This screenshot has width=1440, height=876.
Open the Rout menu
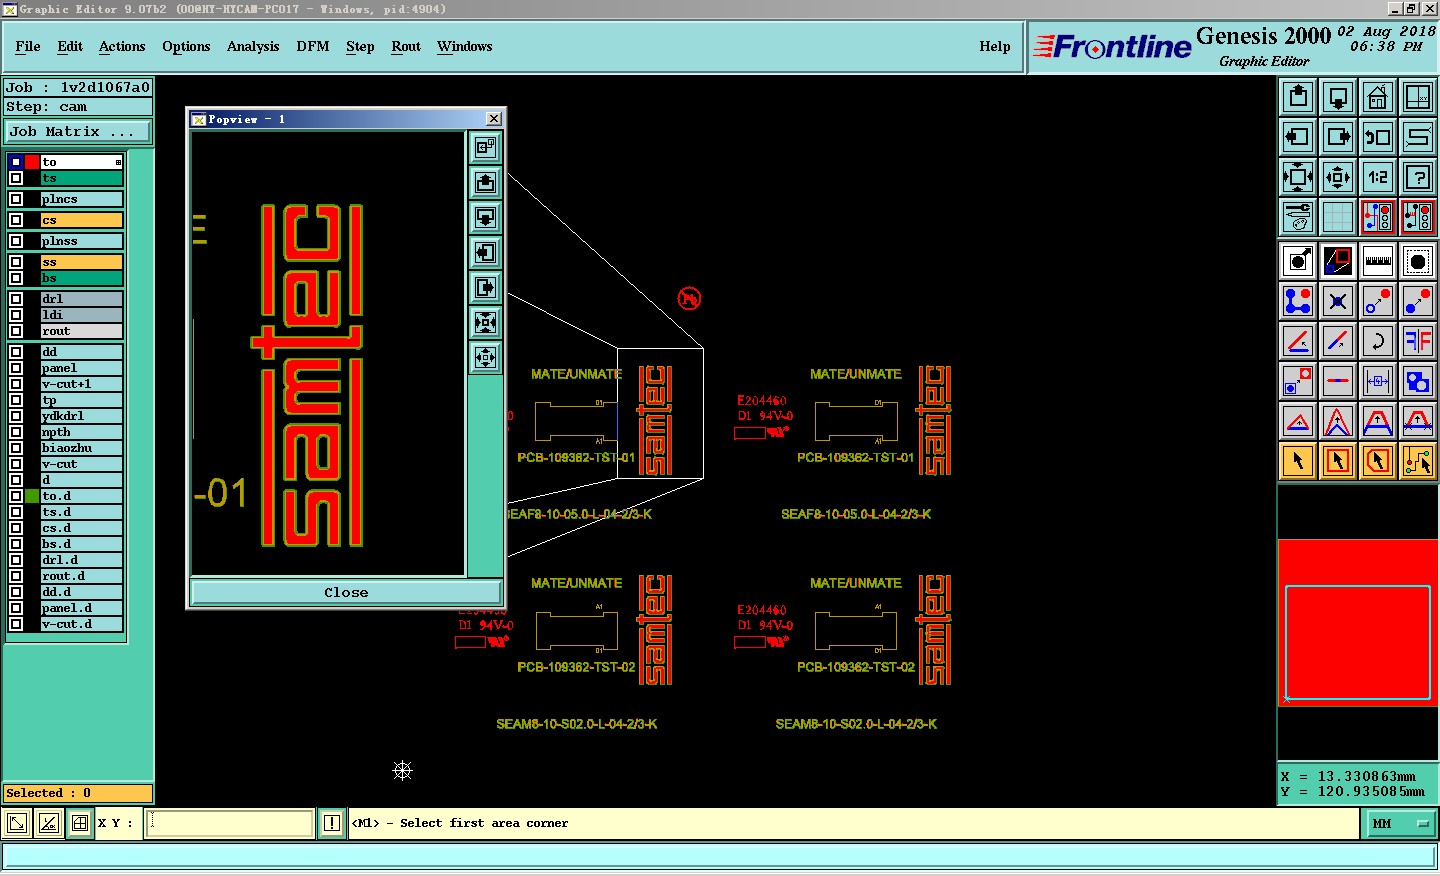pos(406,46)
